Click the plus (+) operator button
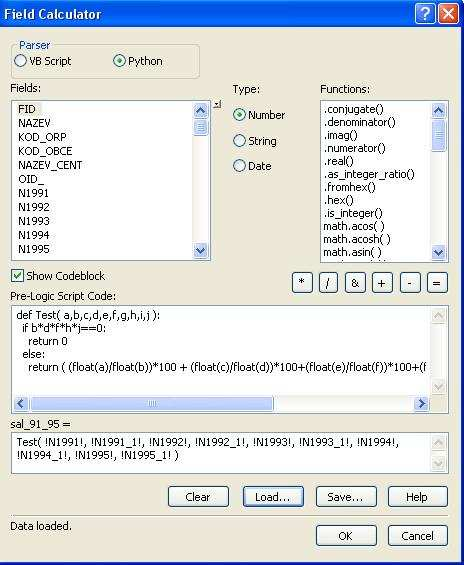 [382, 282]
